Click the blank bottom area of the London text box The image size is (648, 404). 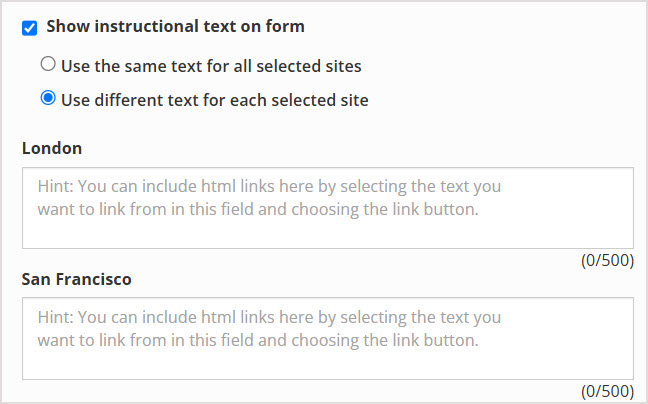tap(328, 235)
